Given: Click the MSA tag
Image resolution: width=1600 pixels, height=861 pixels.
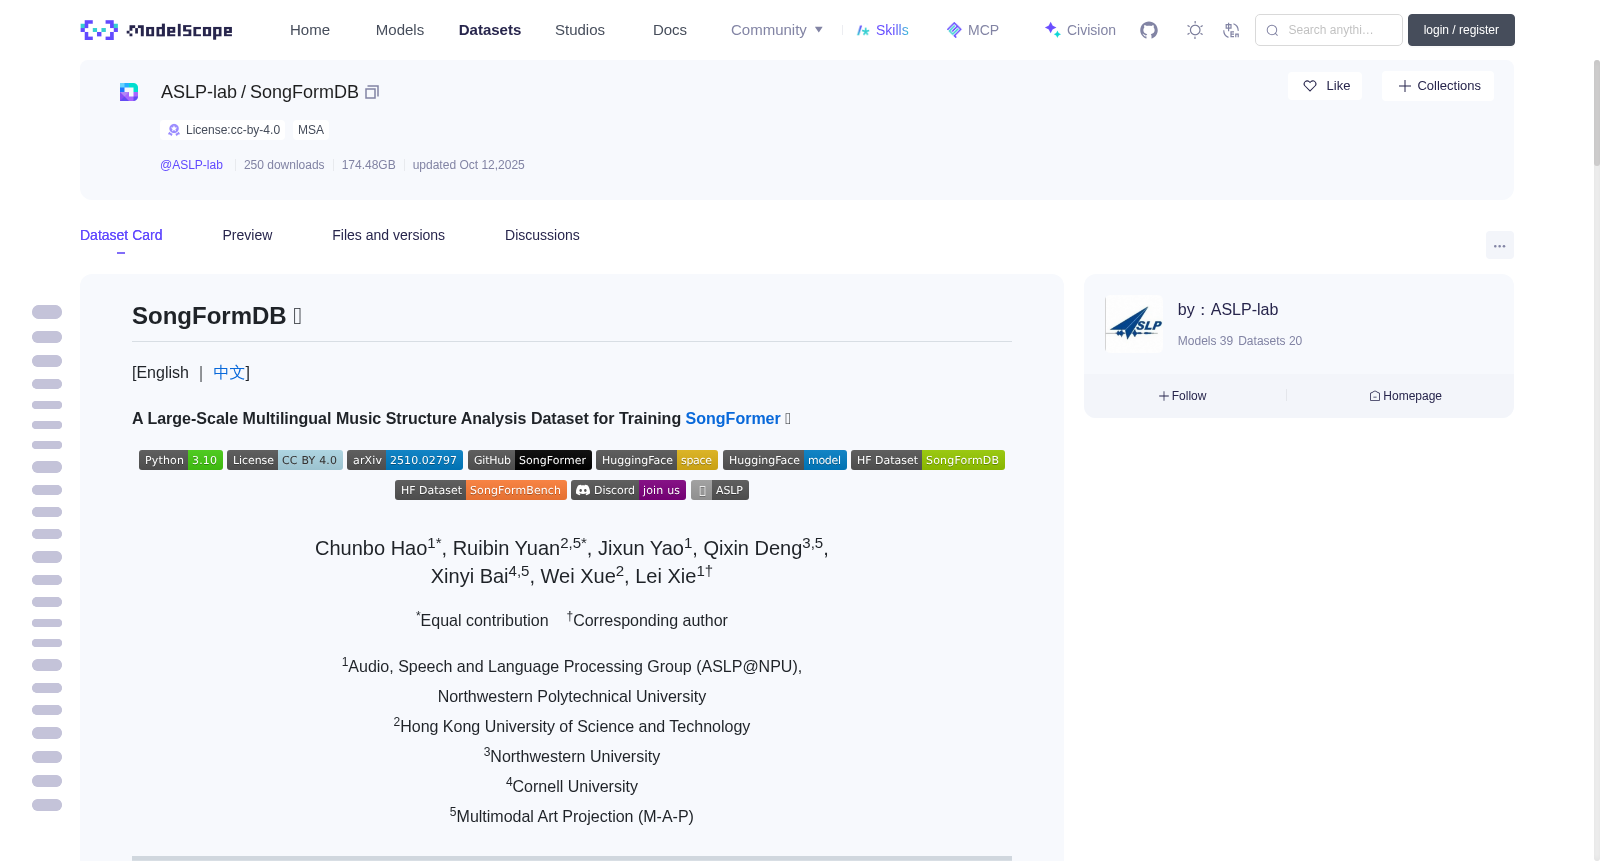Looking at the screenshot, I should pos(311,130).
